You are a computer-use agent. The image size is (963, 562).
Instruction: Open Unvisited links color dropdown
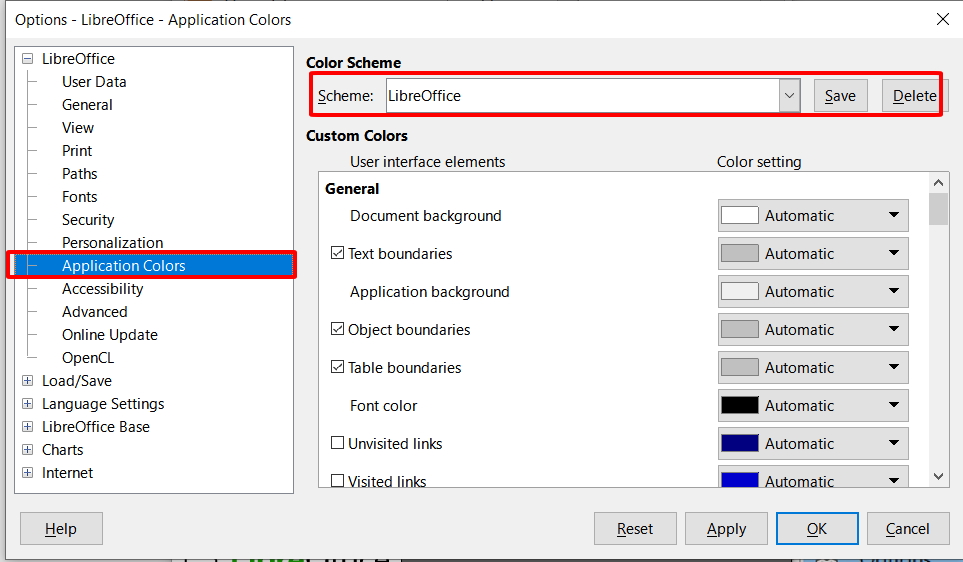[813, 443]
